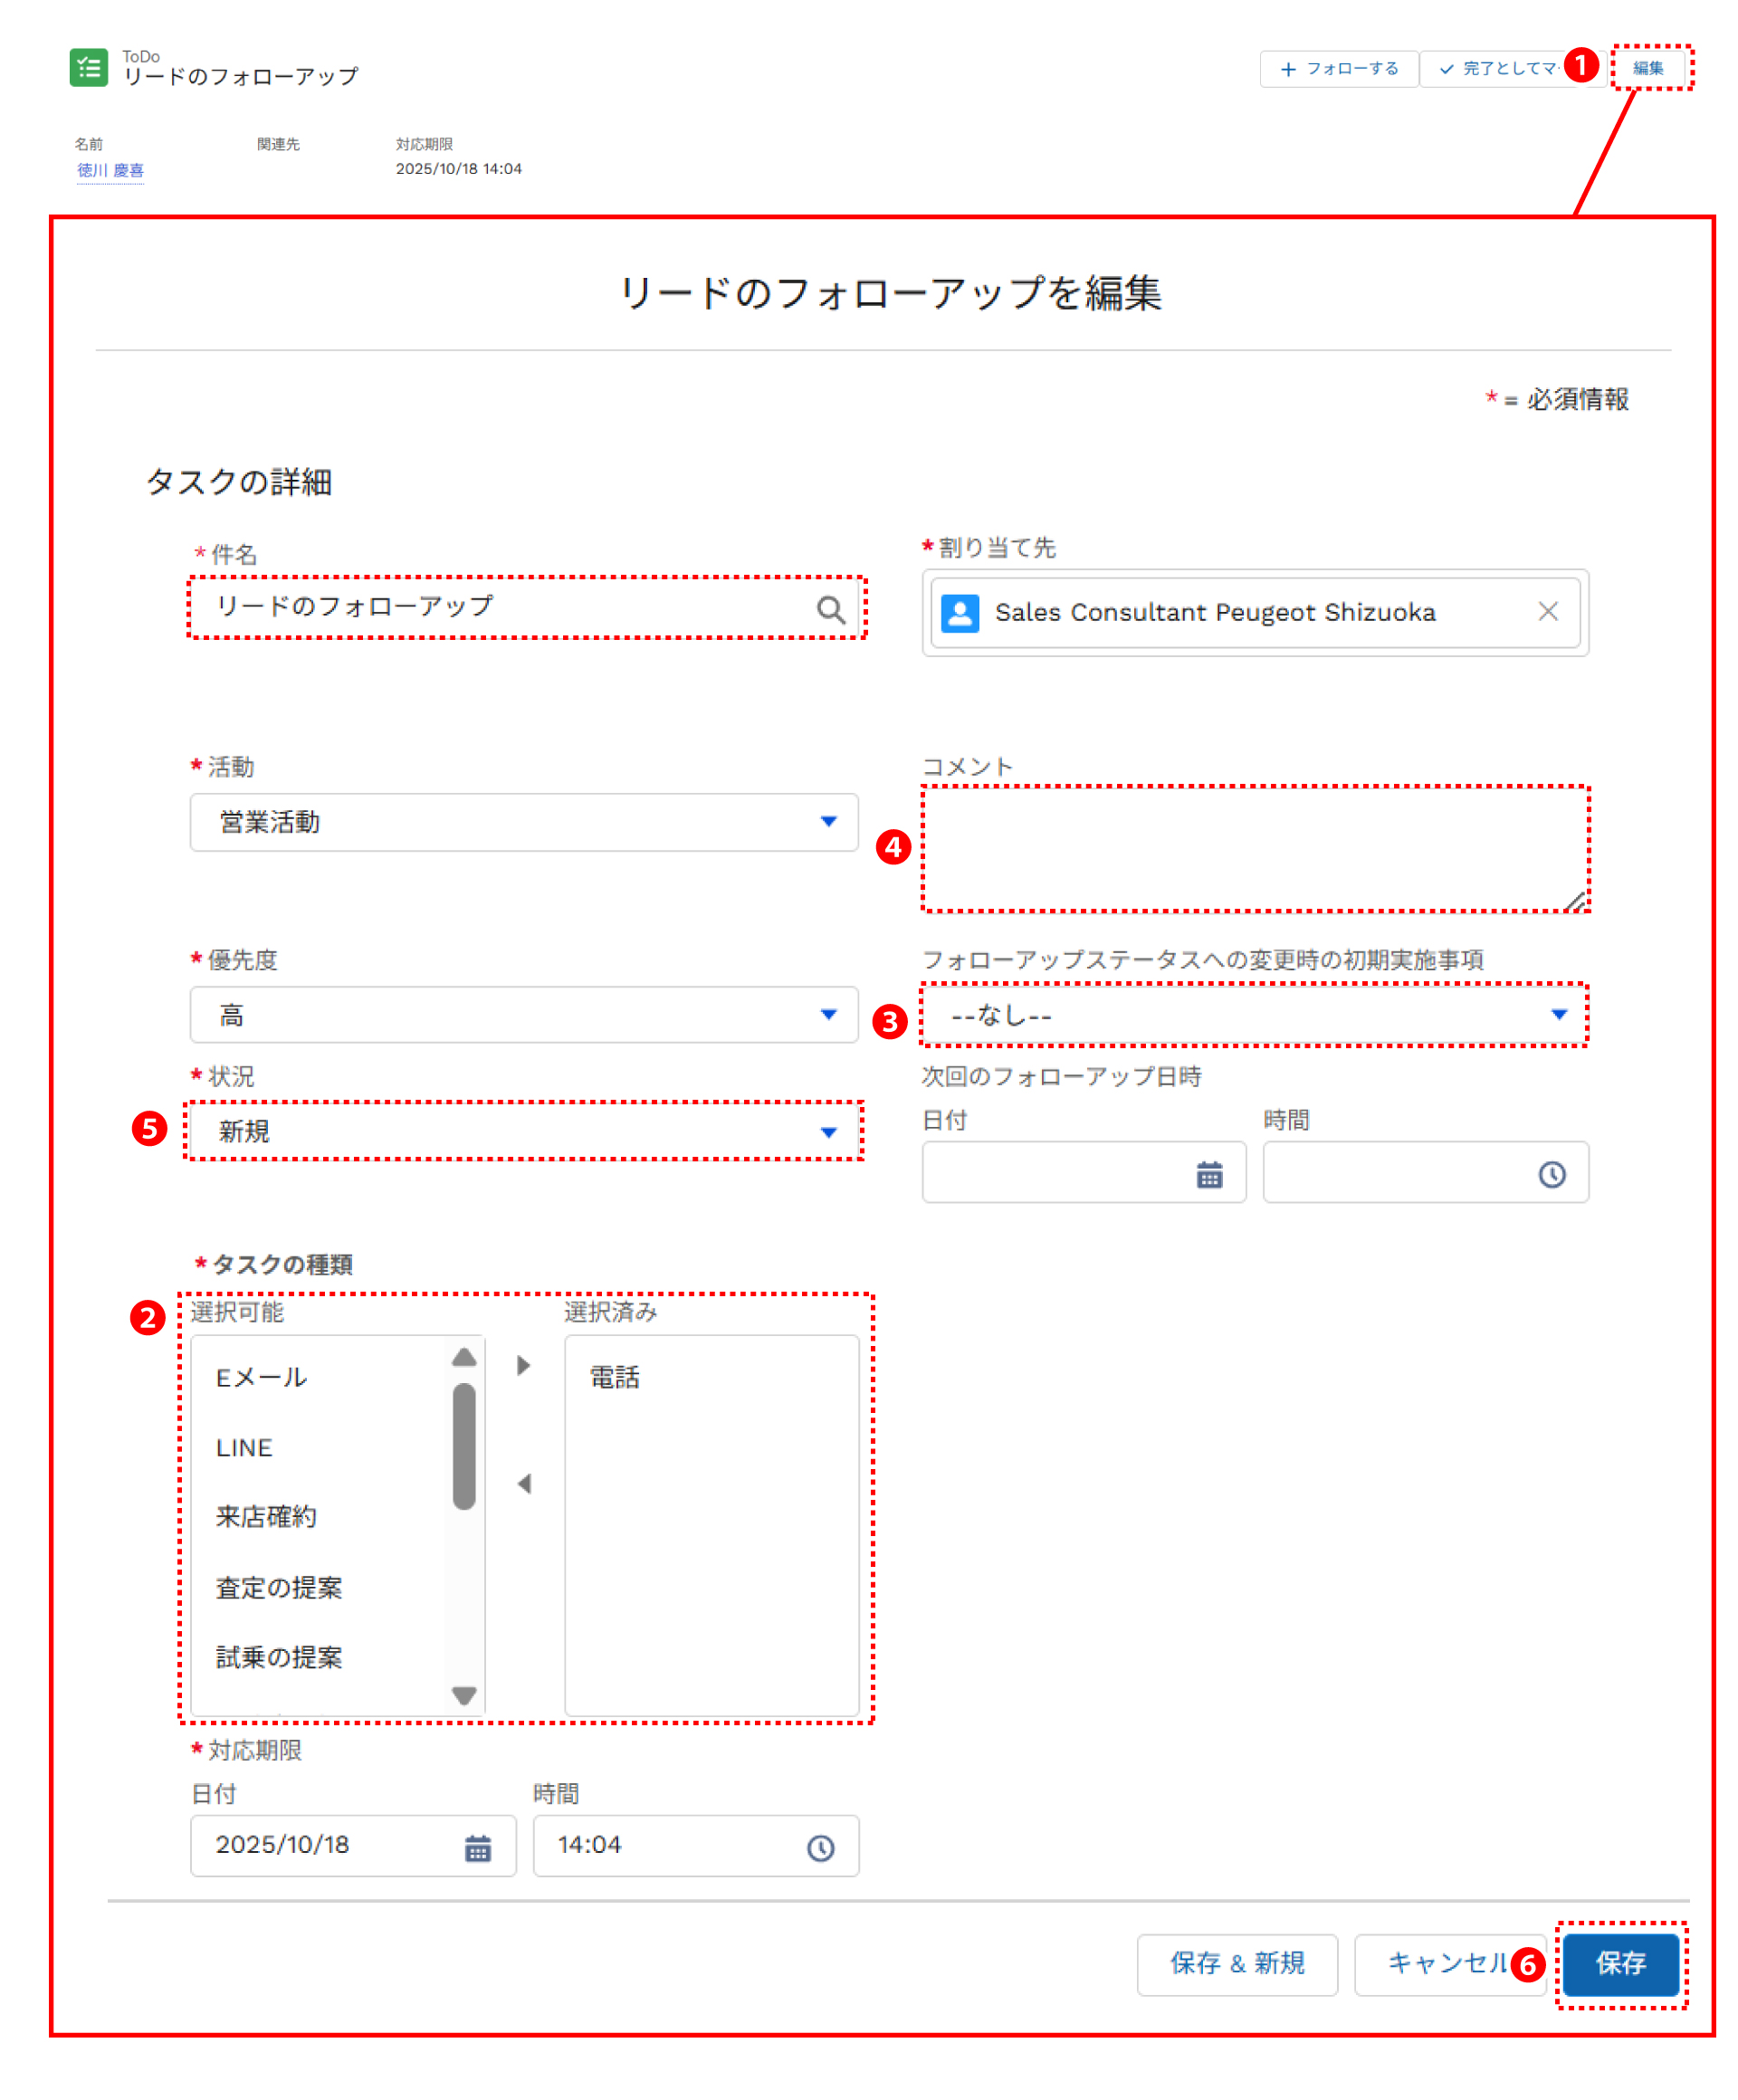The image size is (1738, 2100).
Task: Click the green ToDo task icon
Action: pos(89,68)
